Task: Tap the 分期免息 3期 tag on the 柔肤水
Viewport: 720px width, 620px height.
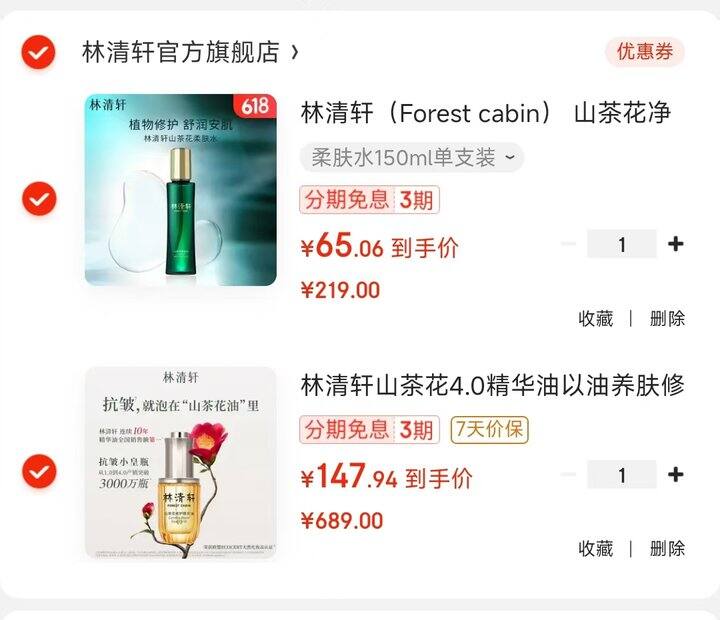Action: pos(370,200)
